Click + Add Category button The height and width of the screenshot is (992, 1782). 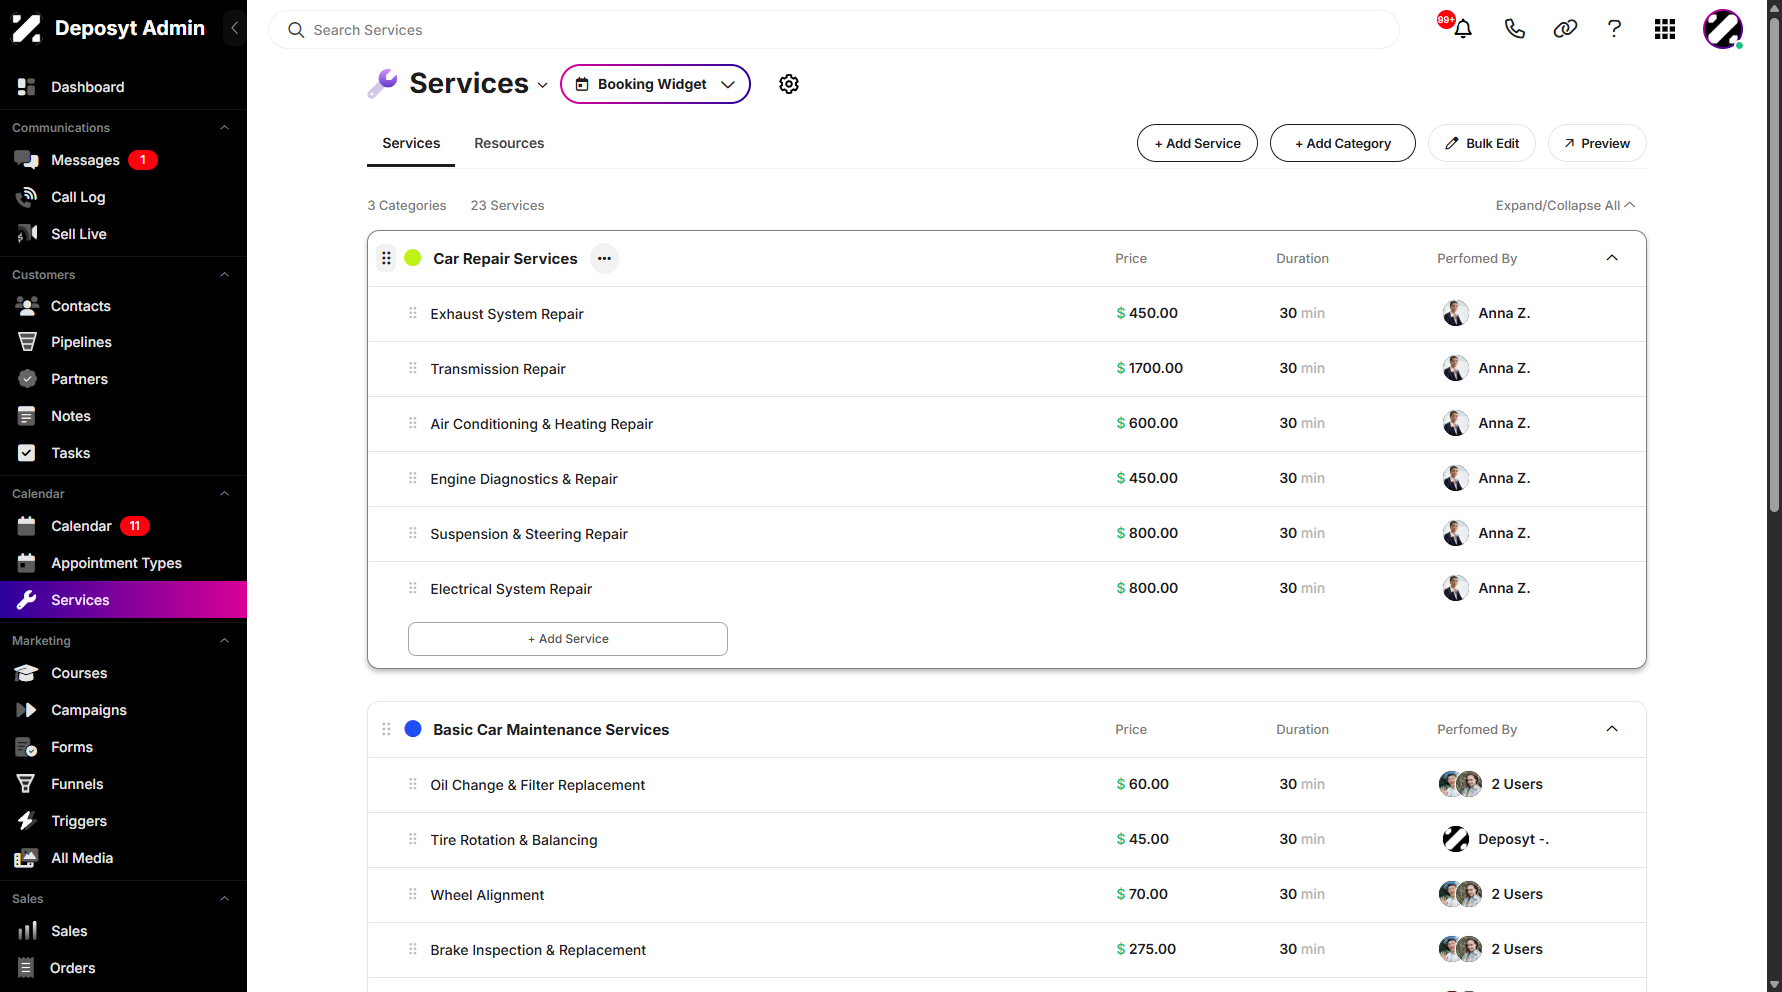click(x=1343, y=143)
